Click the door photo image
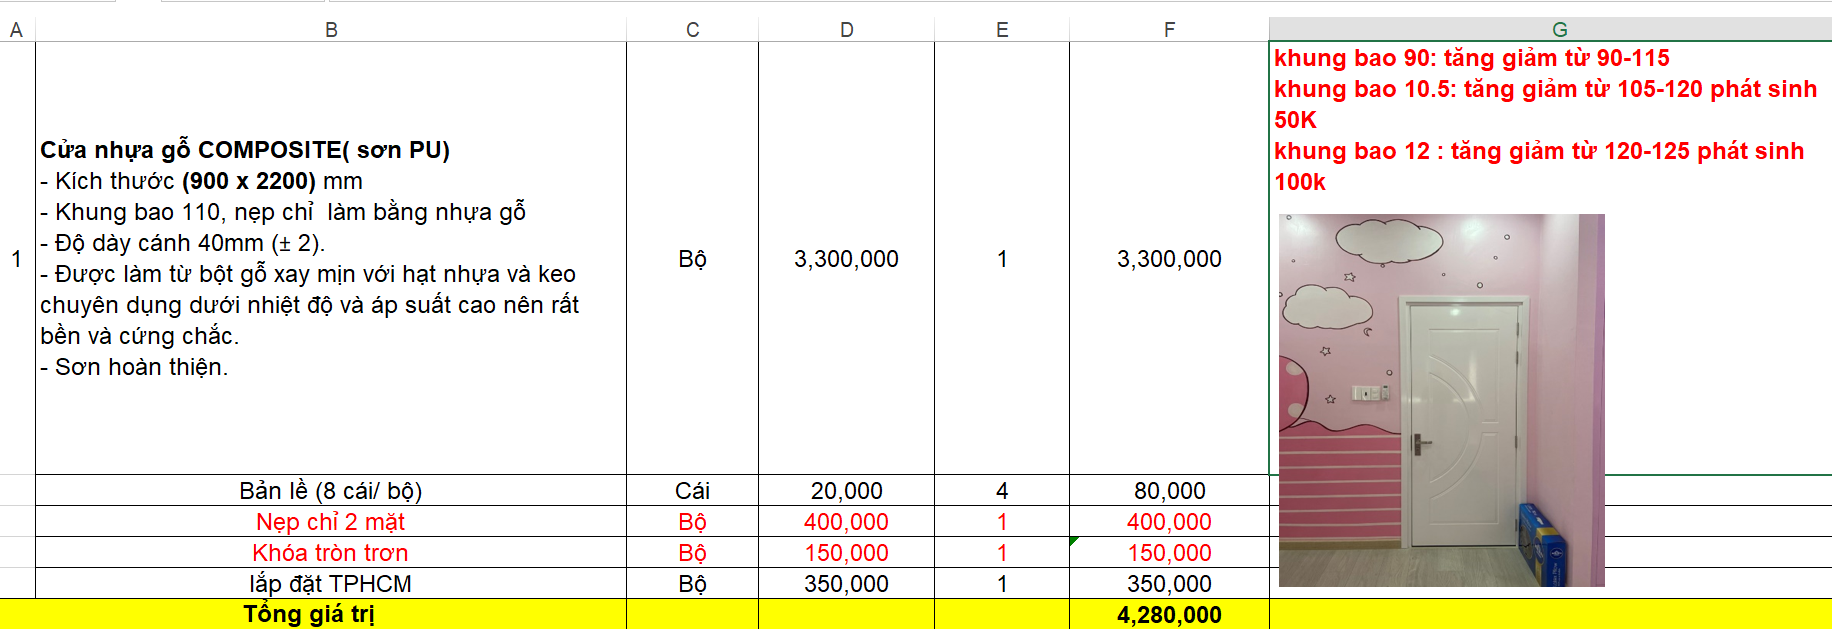Viewport: 1832px width, 629px height. tap(1441, 400)
